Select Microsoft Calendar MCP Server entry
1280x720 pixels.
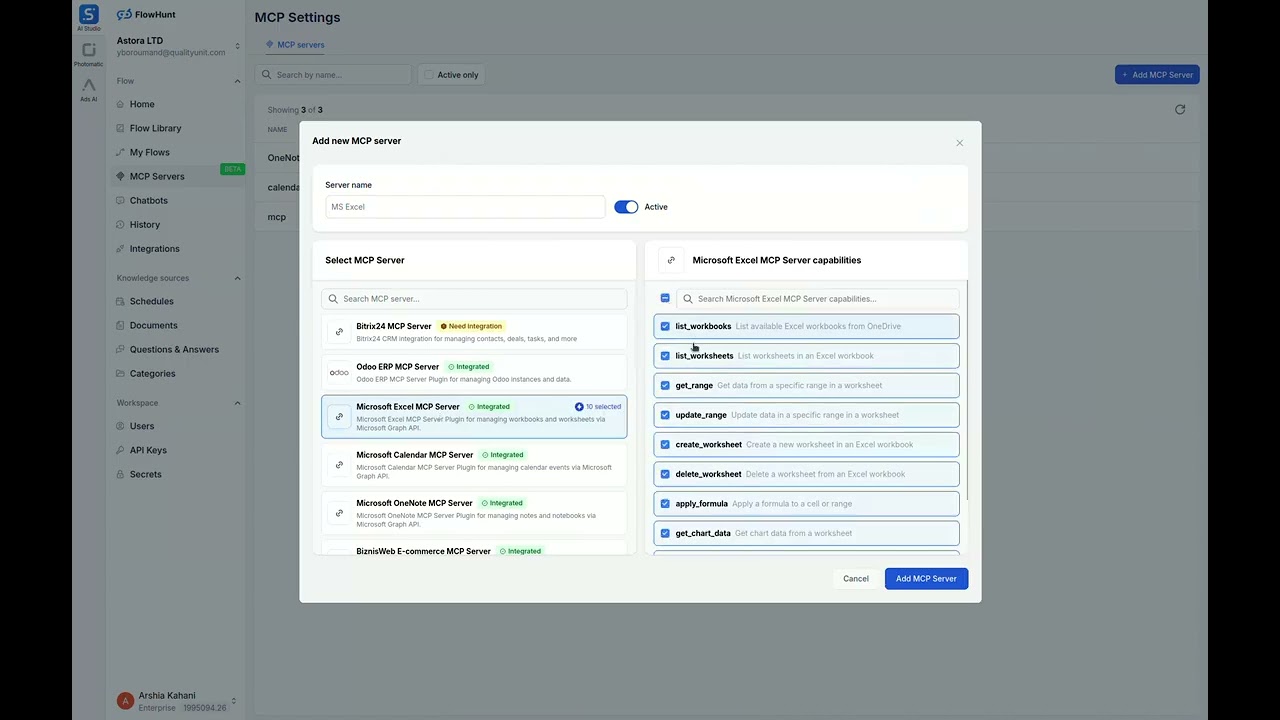pos(474,466)
